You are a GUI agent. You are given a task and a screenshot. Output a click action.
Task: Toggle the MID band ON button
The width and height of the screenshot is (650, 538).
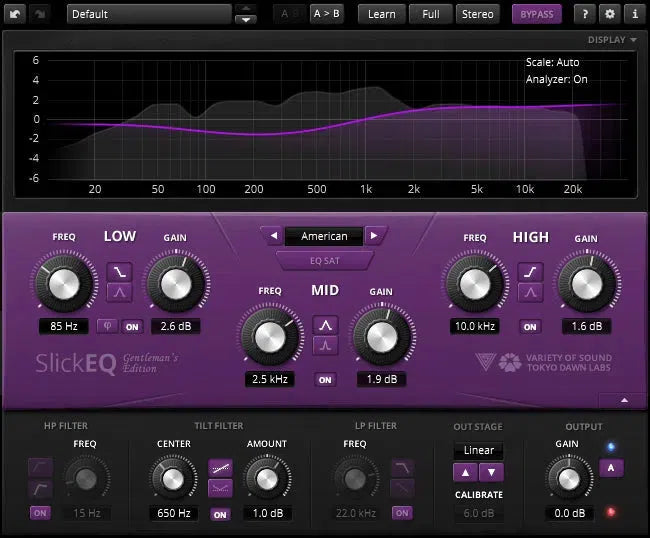click(324, 380)
